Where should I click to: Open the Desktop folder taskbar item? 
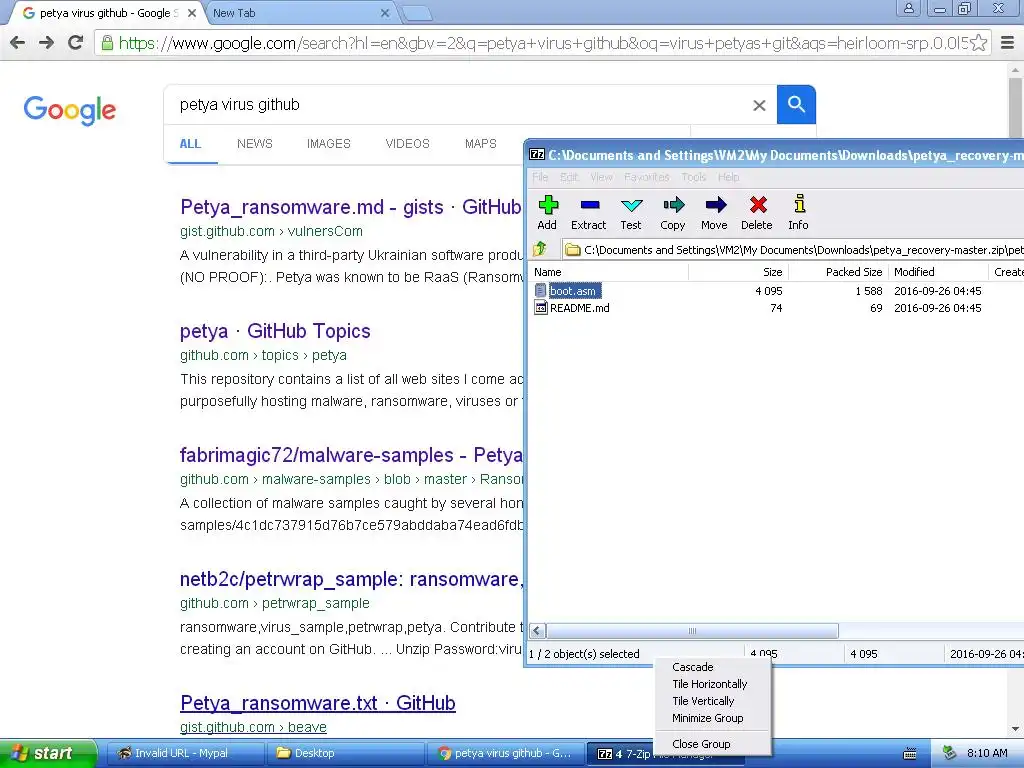click(x=345, y=754)
